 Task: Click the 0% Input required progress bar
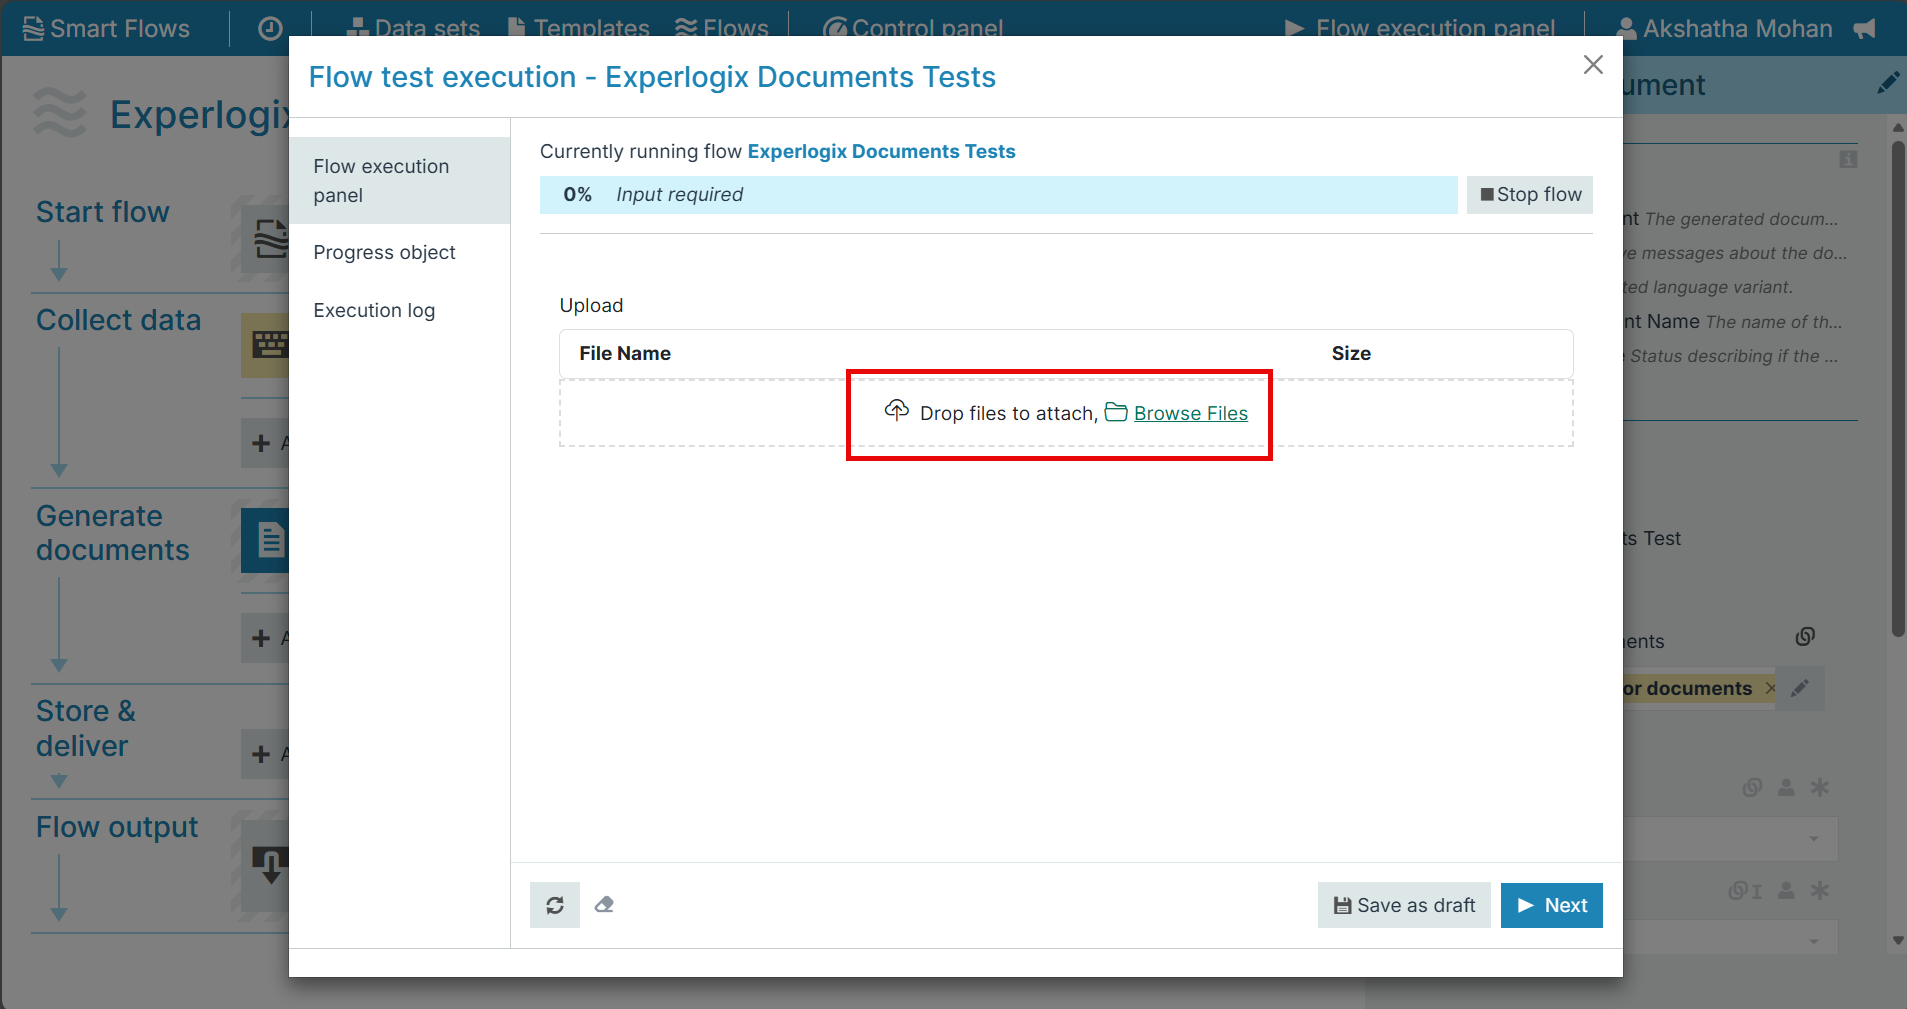(x=998, y=195)
